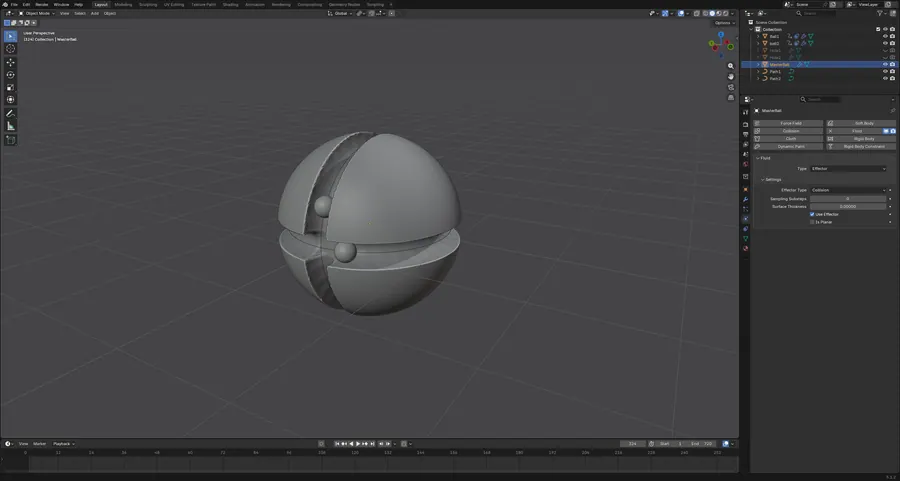
Task: Toggle the camera view icon
Action: click(731, 87)
